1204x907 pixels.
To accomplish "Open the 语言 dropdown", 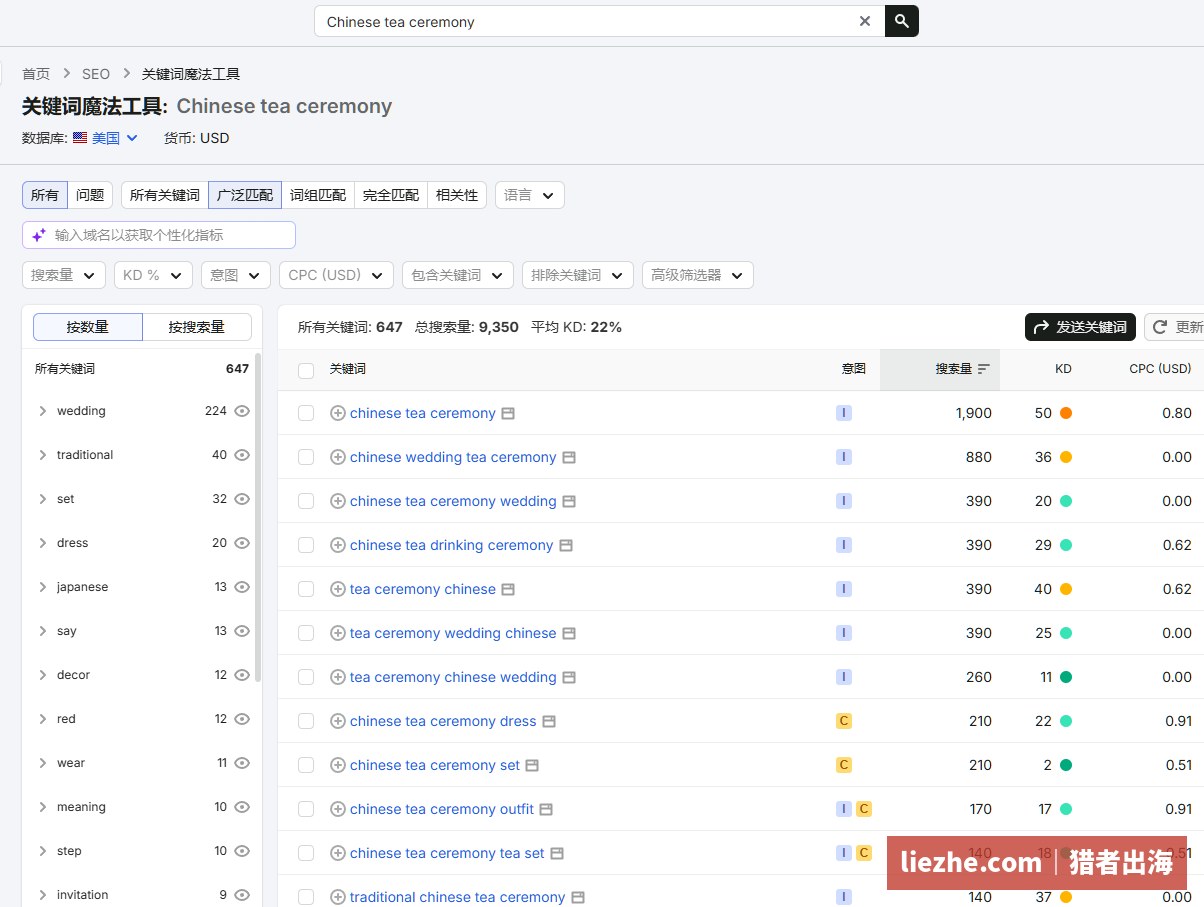I will tap(530, 195).
